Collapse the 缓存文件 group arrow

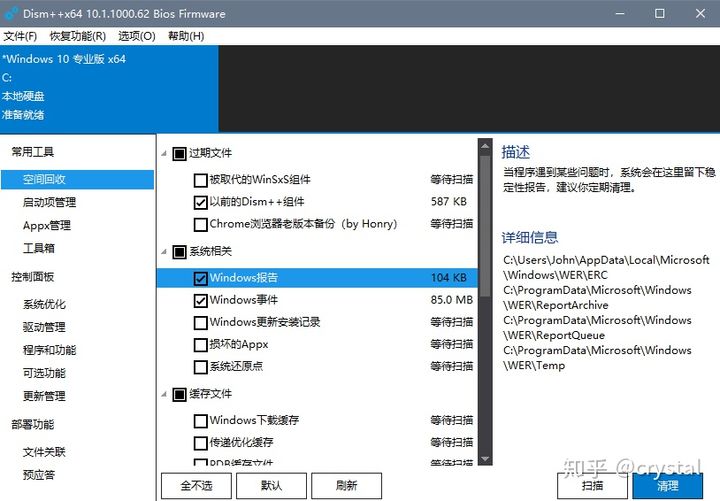[x=164, y=394]
